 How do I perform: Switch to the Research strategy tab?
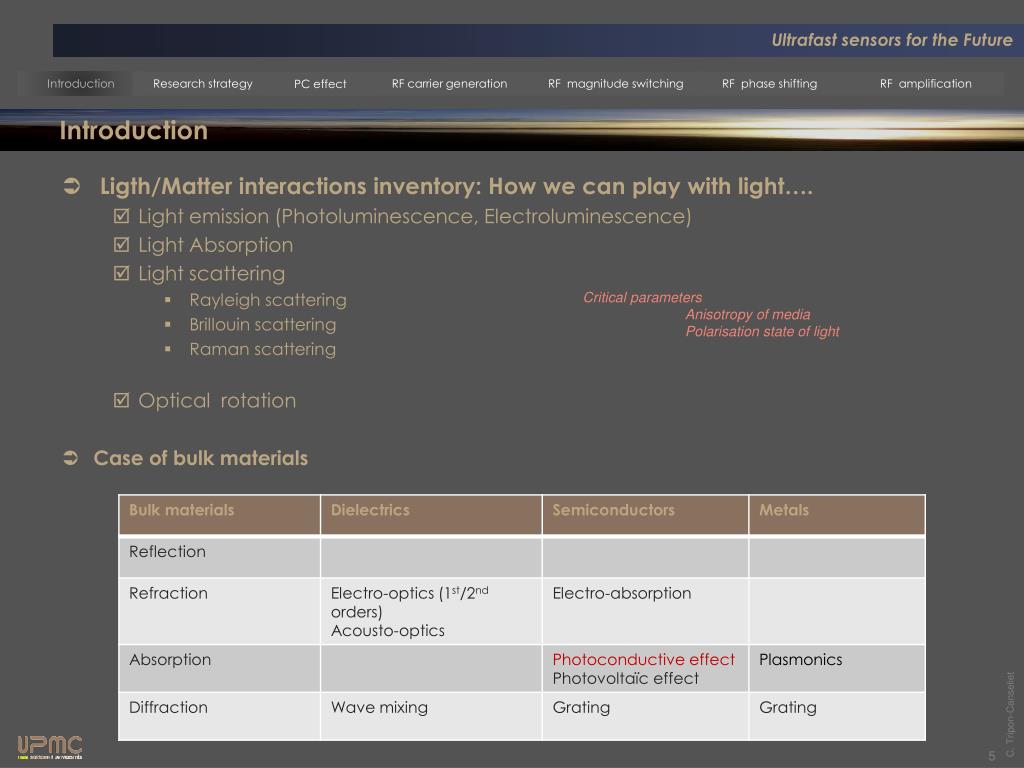(x=202, y=84)
